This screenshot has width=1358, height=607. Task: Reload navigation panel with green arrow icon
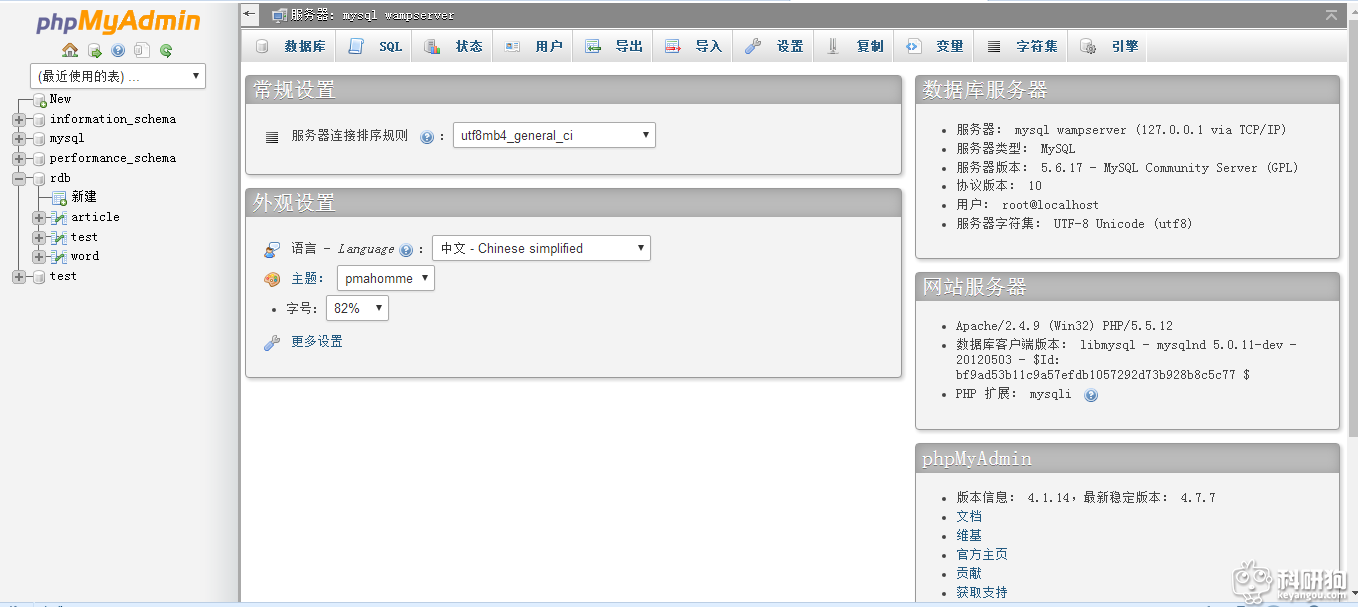pyautogui.click(x=166, y=50)
